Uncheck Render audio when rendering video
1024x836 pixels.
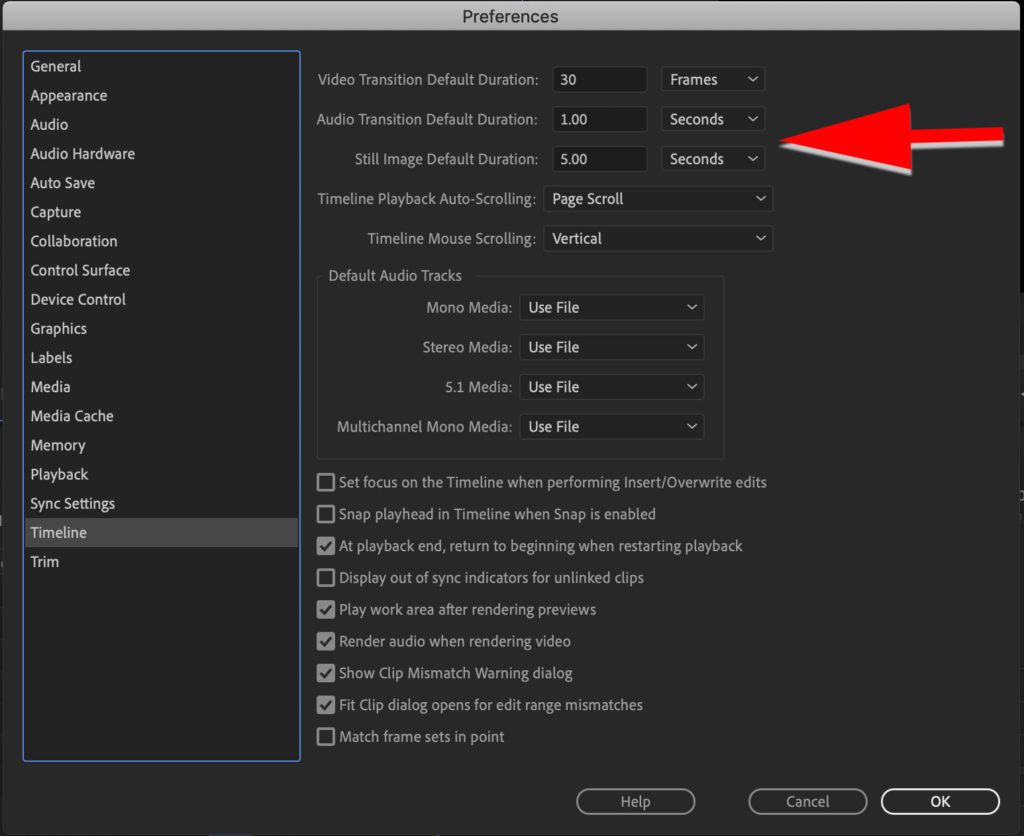tap(325, 641)
